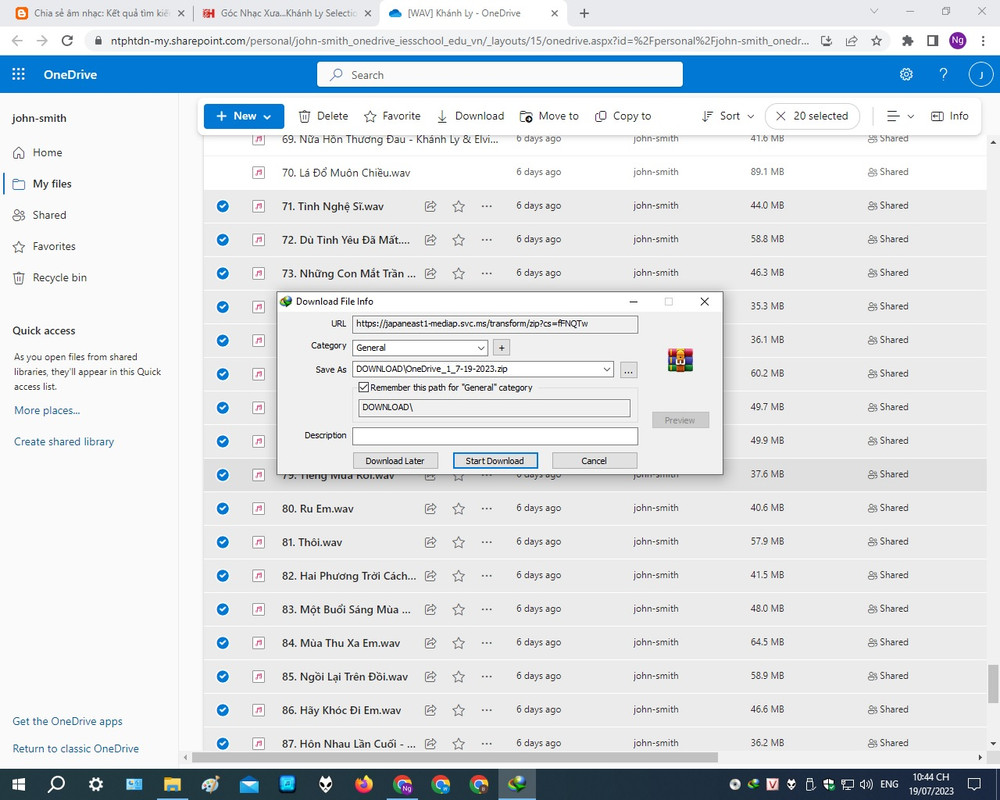Screen dimensions: 1000x800
Task: Open the Sort dropdown
Action: (728, 116)
